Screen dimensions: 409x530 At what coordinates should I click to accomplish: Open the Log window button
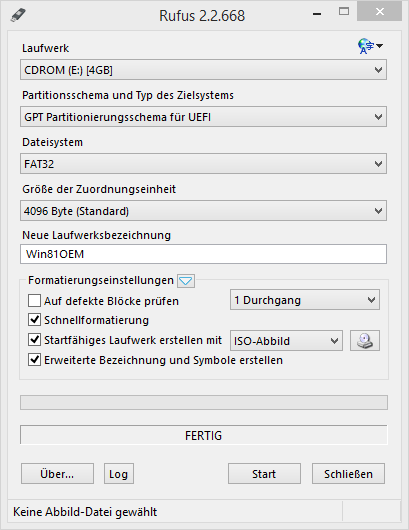[x=119, y=474]
